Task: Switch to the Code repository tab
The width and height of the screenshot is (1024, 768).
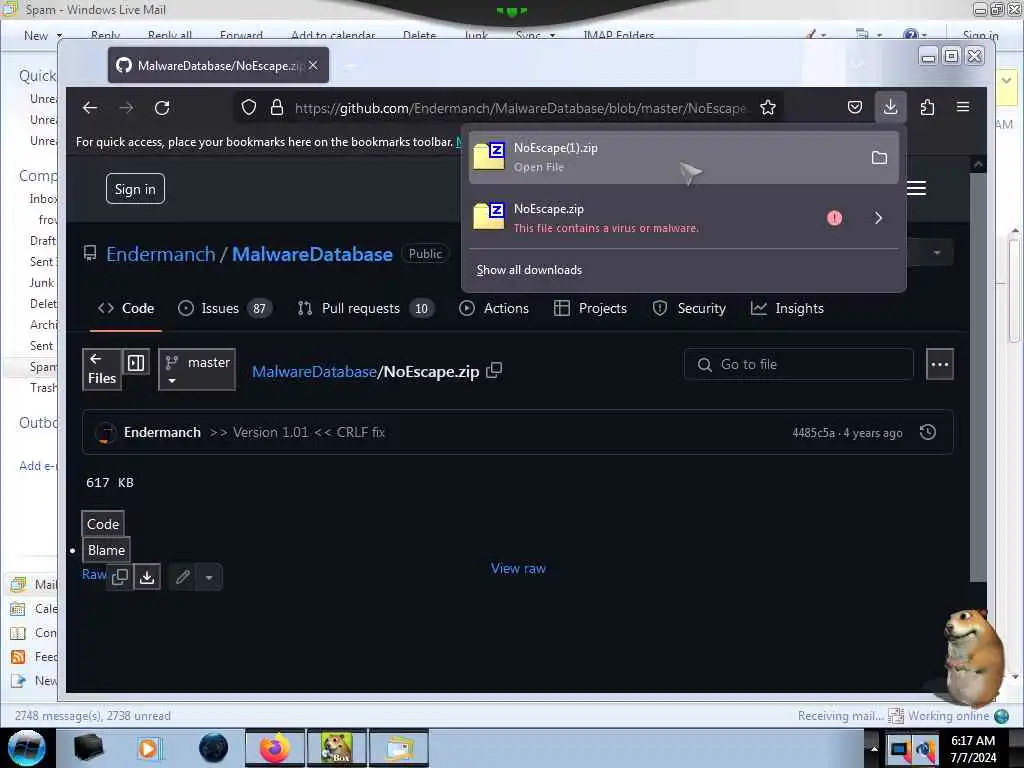Action: (126, 308)
